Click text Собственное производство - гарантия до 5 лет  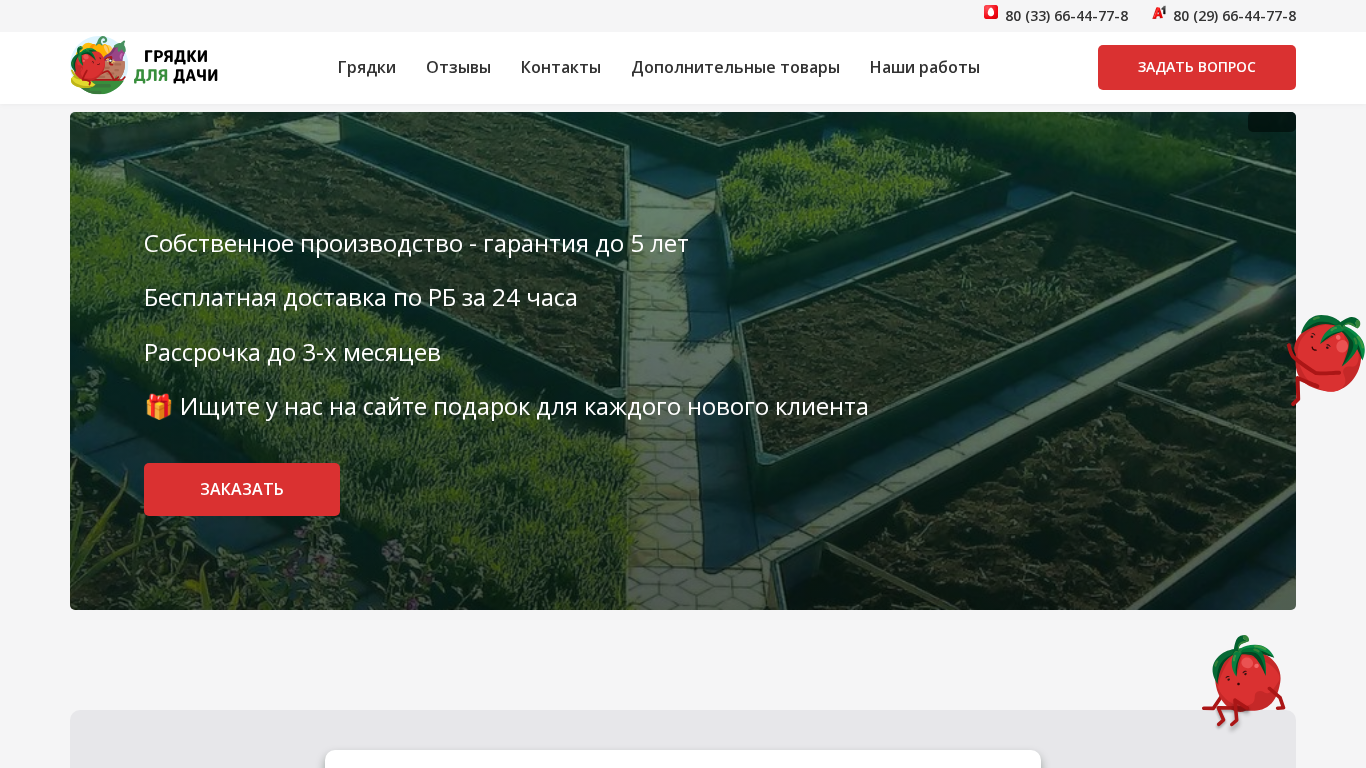pos(416,243)
